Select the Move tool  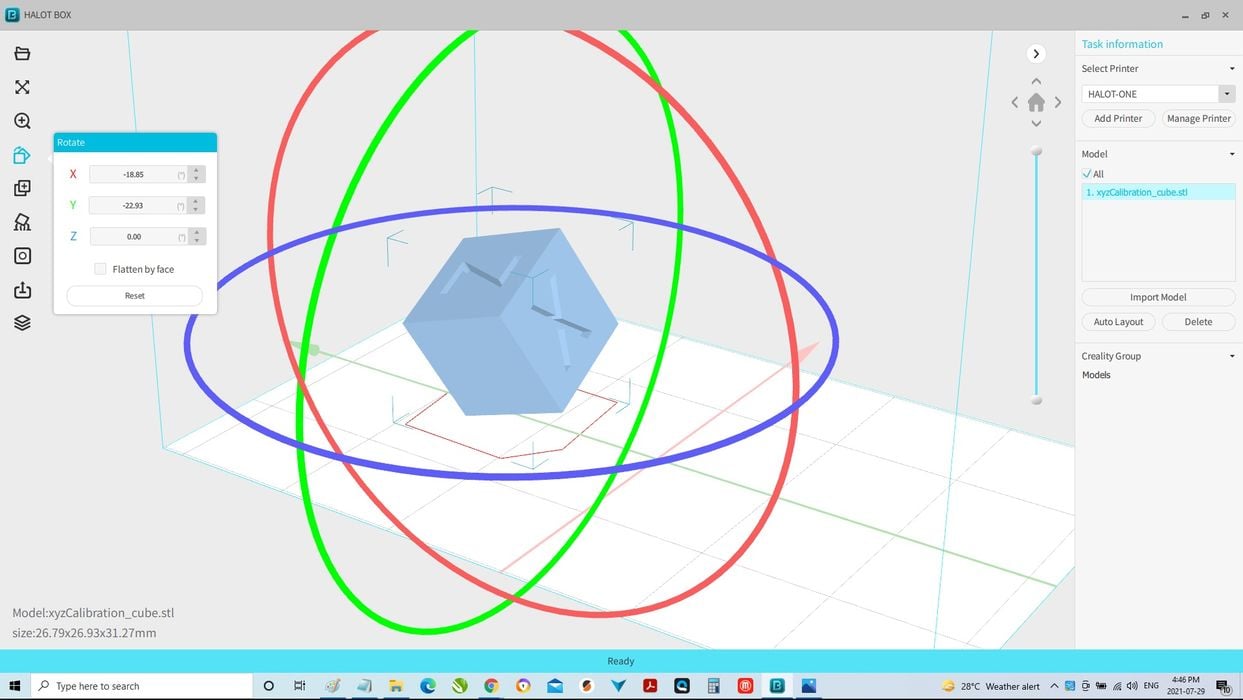click(x=22, y=87)
